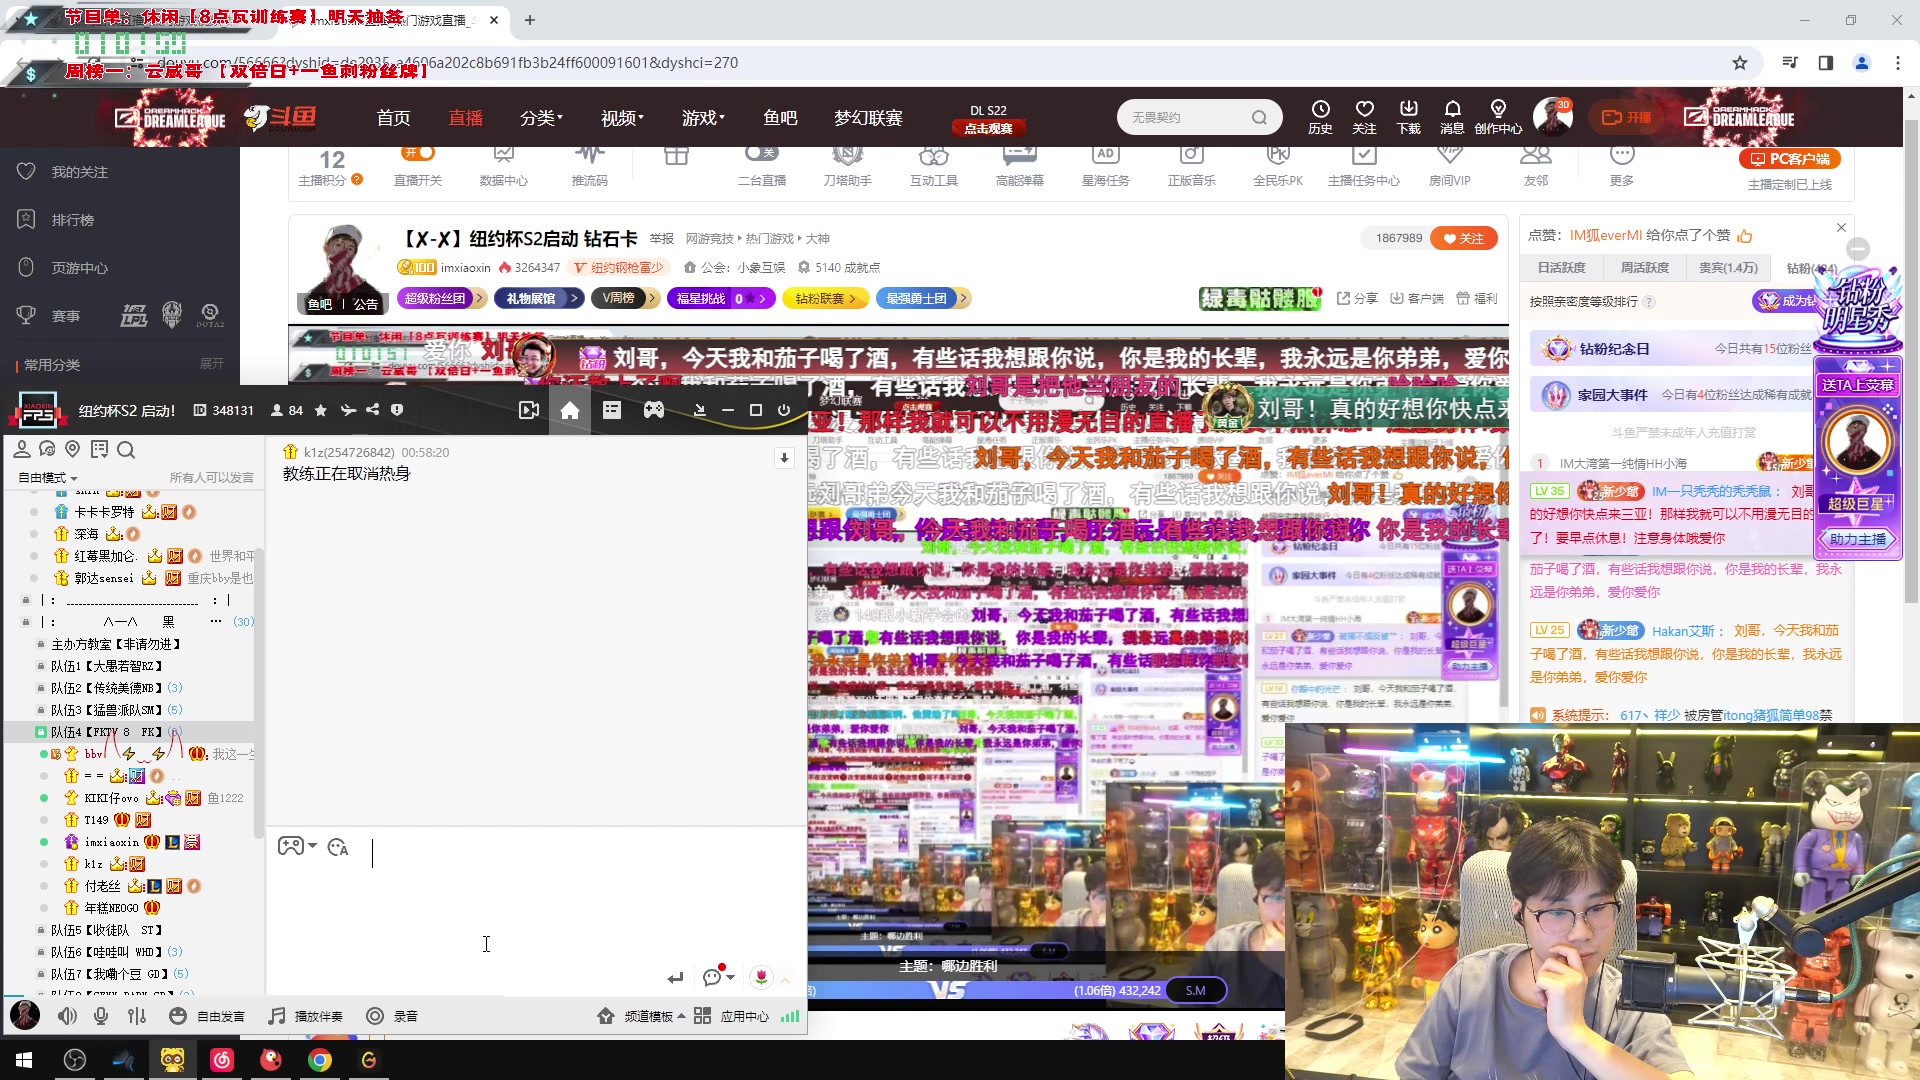Image resolution: width=1920 pixels, height=1080 pixels.
Task: Toggle the speaker volume icon at bottom left
Action: coord(66,1015)
